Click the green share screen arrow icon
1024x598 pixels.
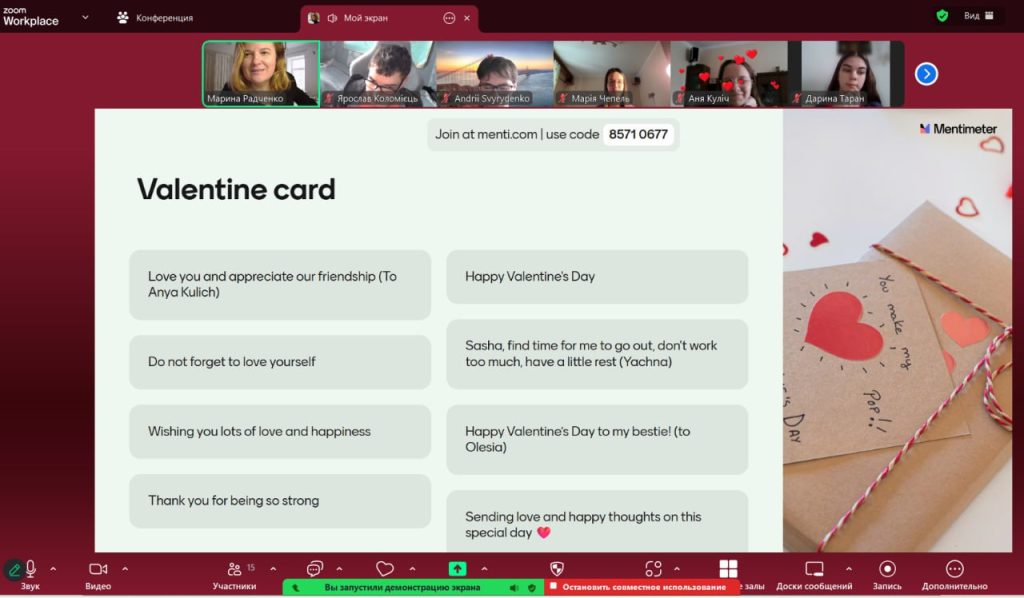457,569
